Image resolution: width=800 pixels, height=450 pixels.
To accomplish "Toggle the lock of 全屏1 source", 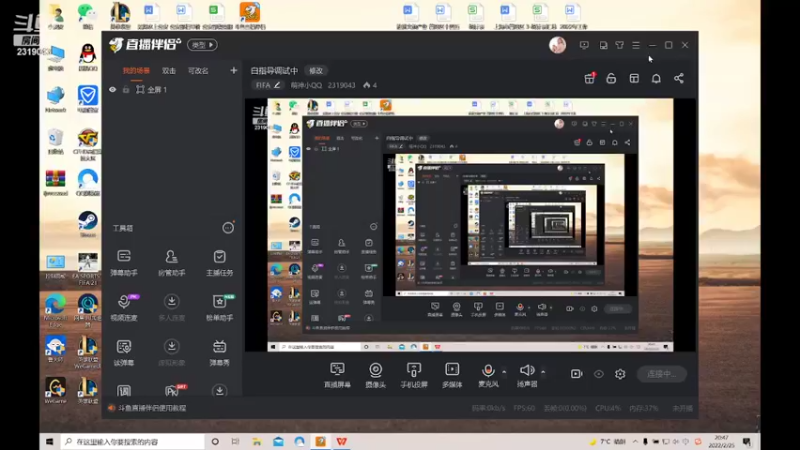I will (x=126, y=90).
